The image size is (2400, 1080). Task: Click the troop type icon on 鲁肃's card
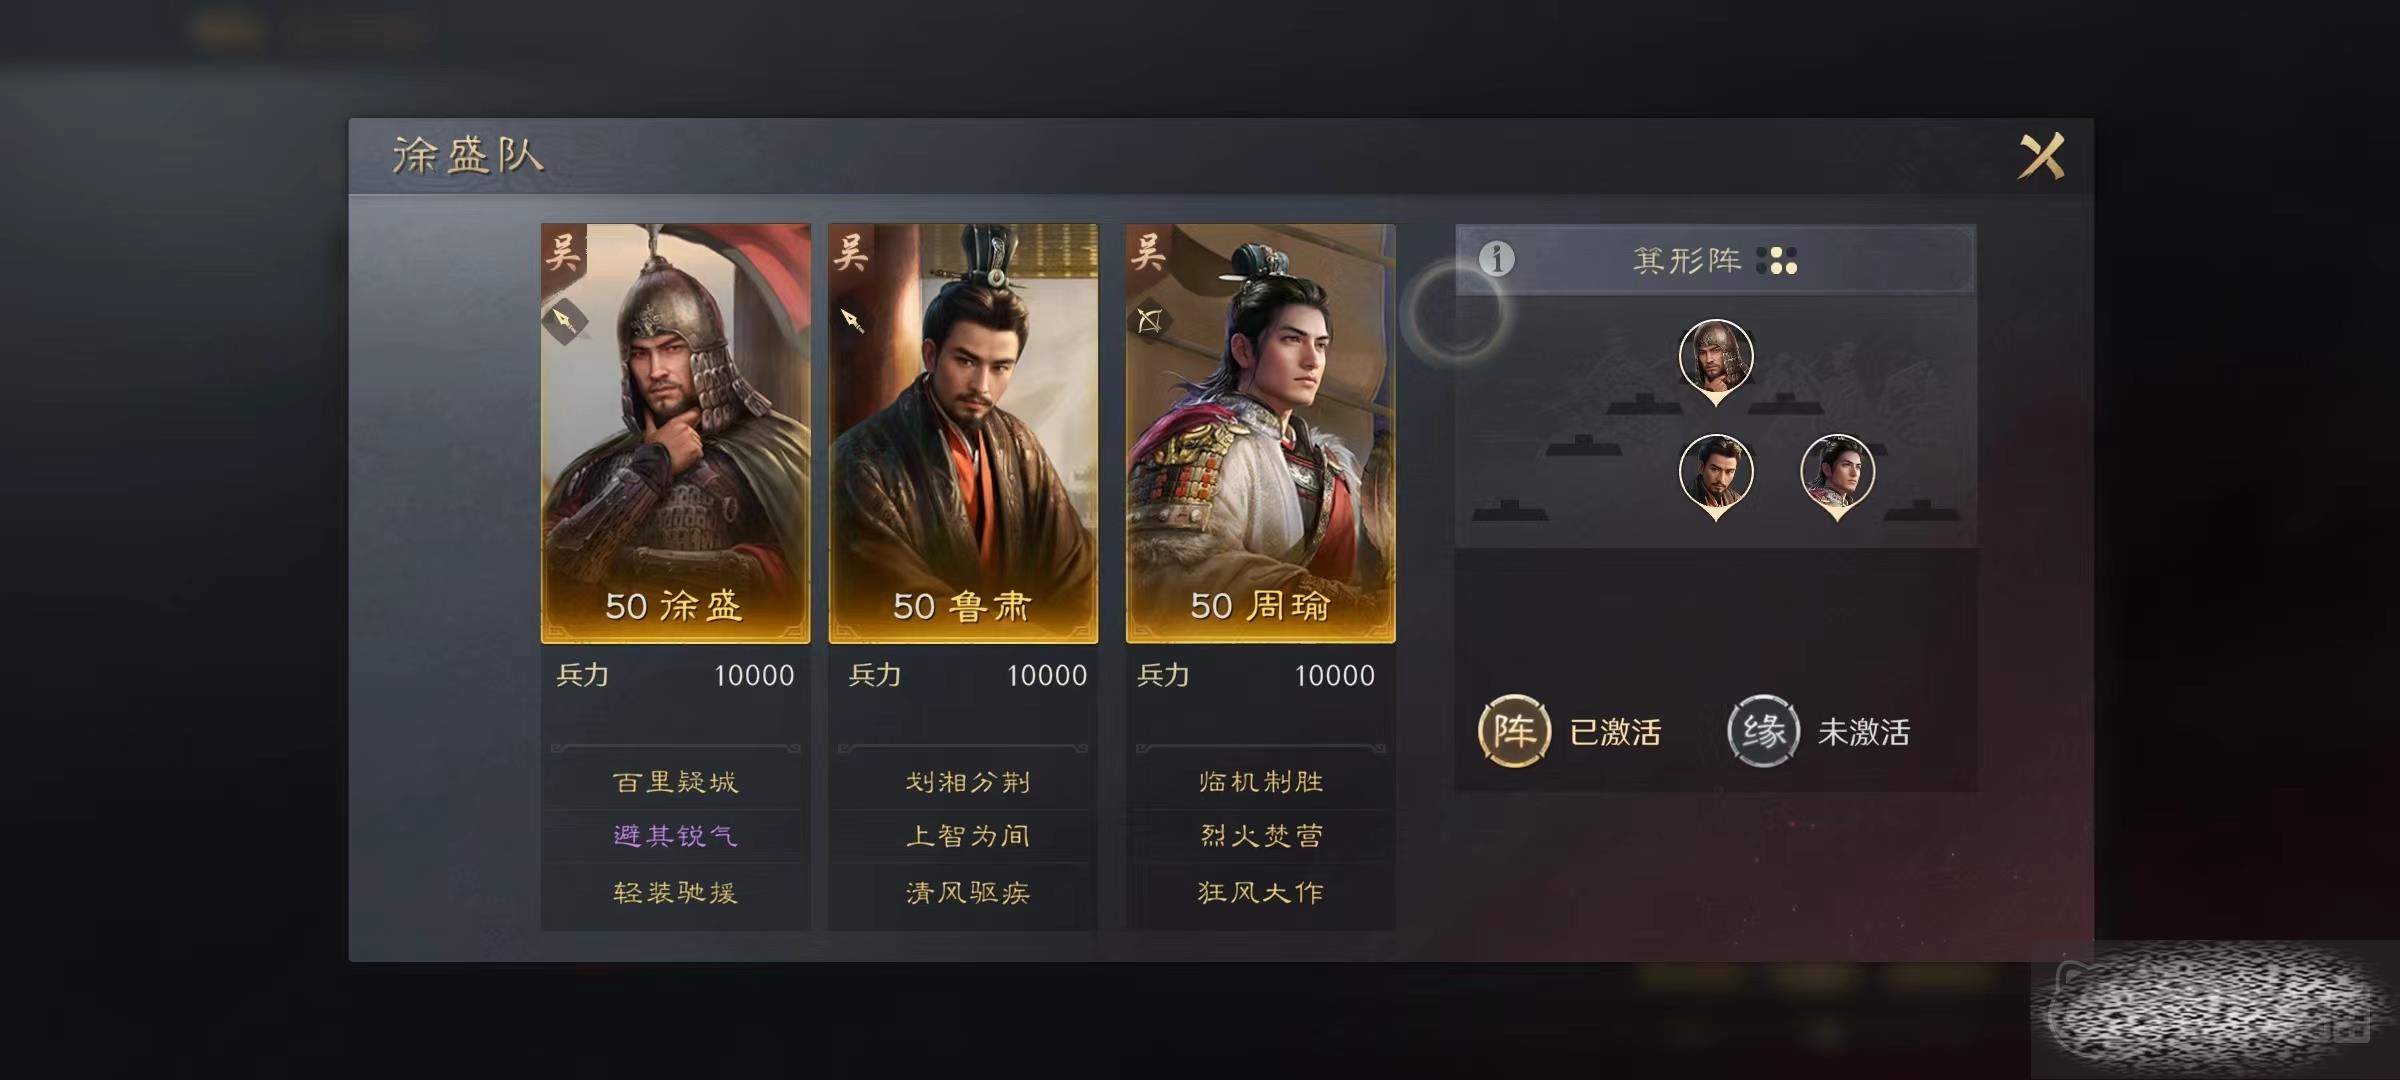click(852, 321)
